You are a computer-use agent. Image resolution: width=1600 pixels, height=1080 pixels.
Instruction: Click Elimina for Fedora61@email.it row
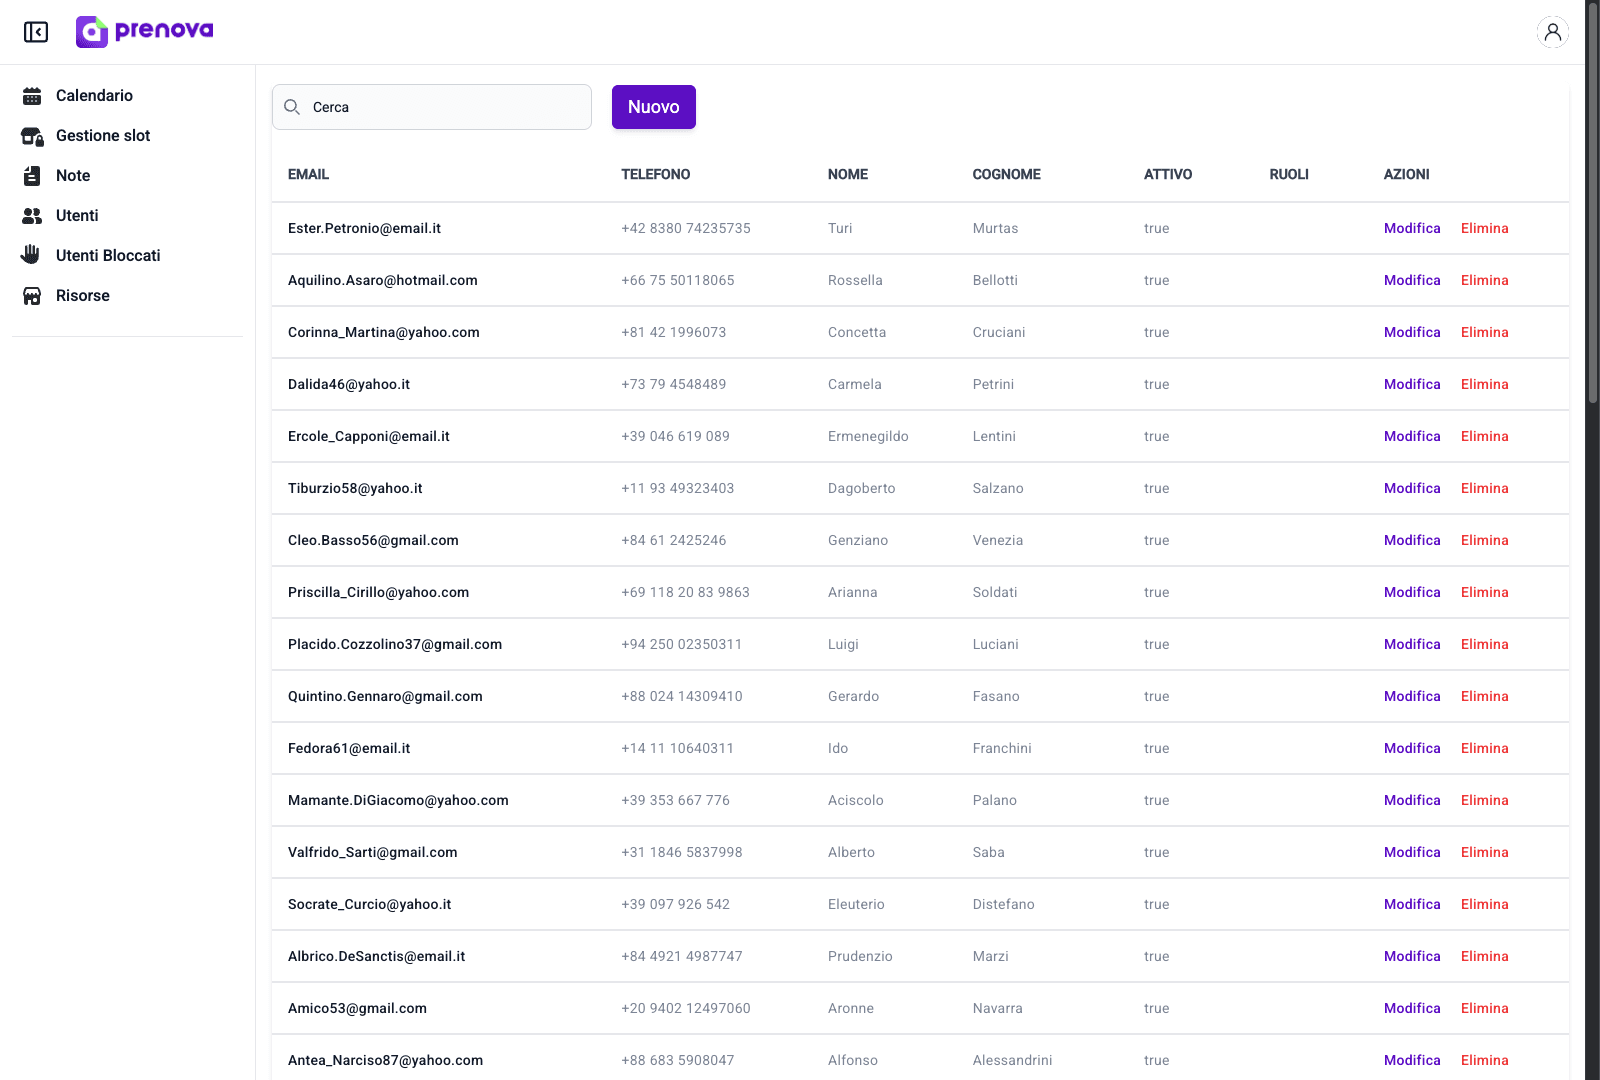point(1484,748)
